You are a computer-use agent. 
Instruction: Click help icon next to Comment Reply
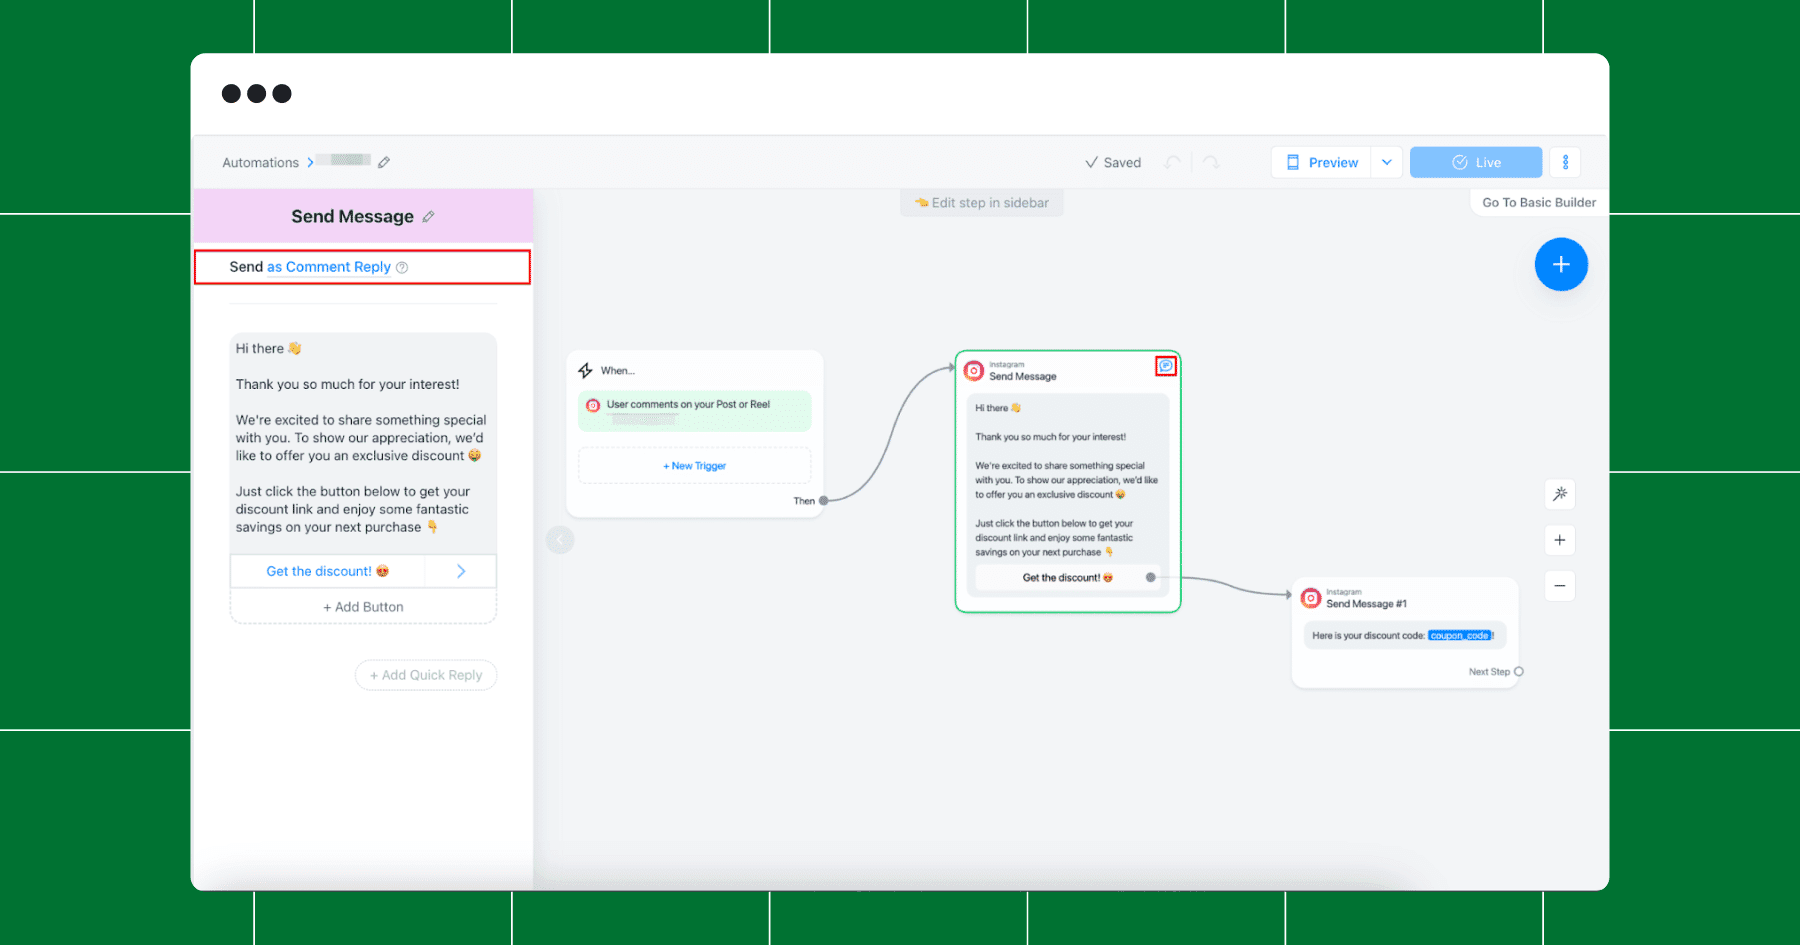click(x=402, y=267)
